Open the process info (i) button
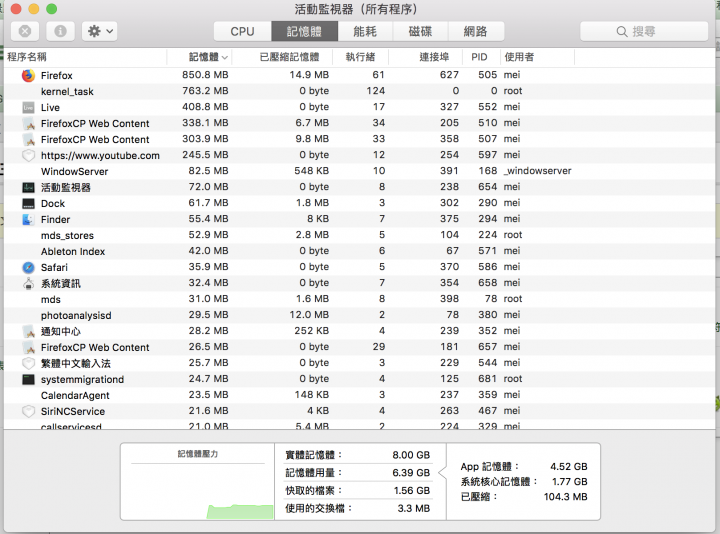Image resolution: width=720 pixels, height=534 pixels. [x=60, y=31]
